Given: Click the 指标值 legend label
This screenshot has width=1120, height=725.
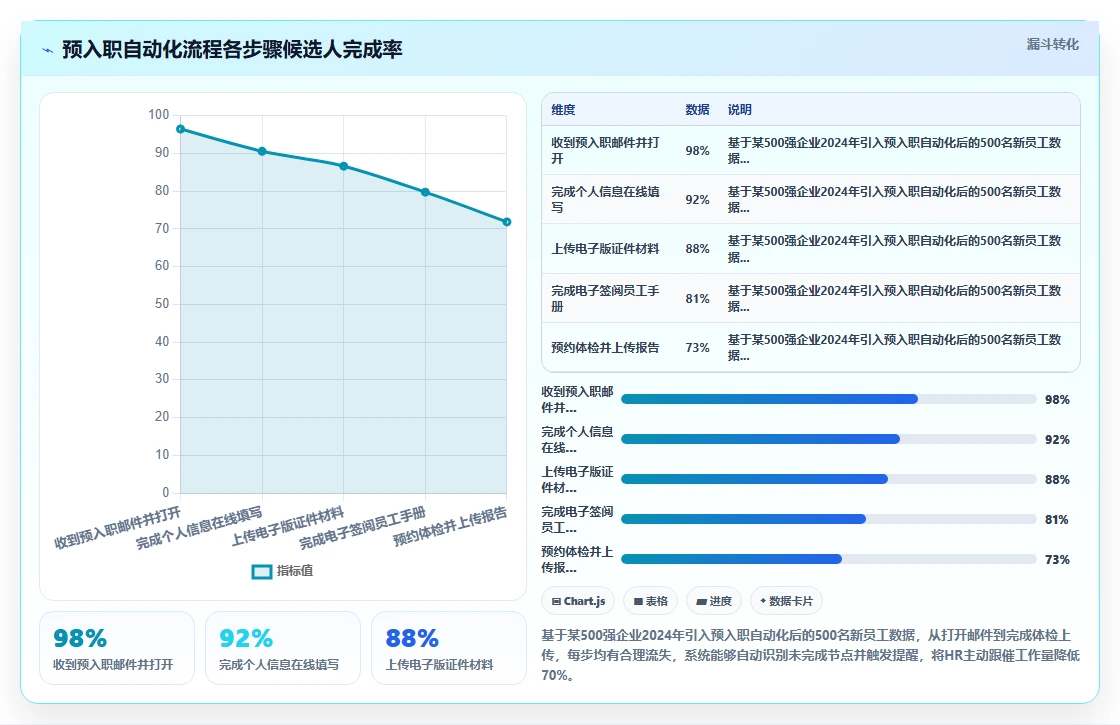Looking at the screenshot, I should coord(295,571).
